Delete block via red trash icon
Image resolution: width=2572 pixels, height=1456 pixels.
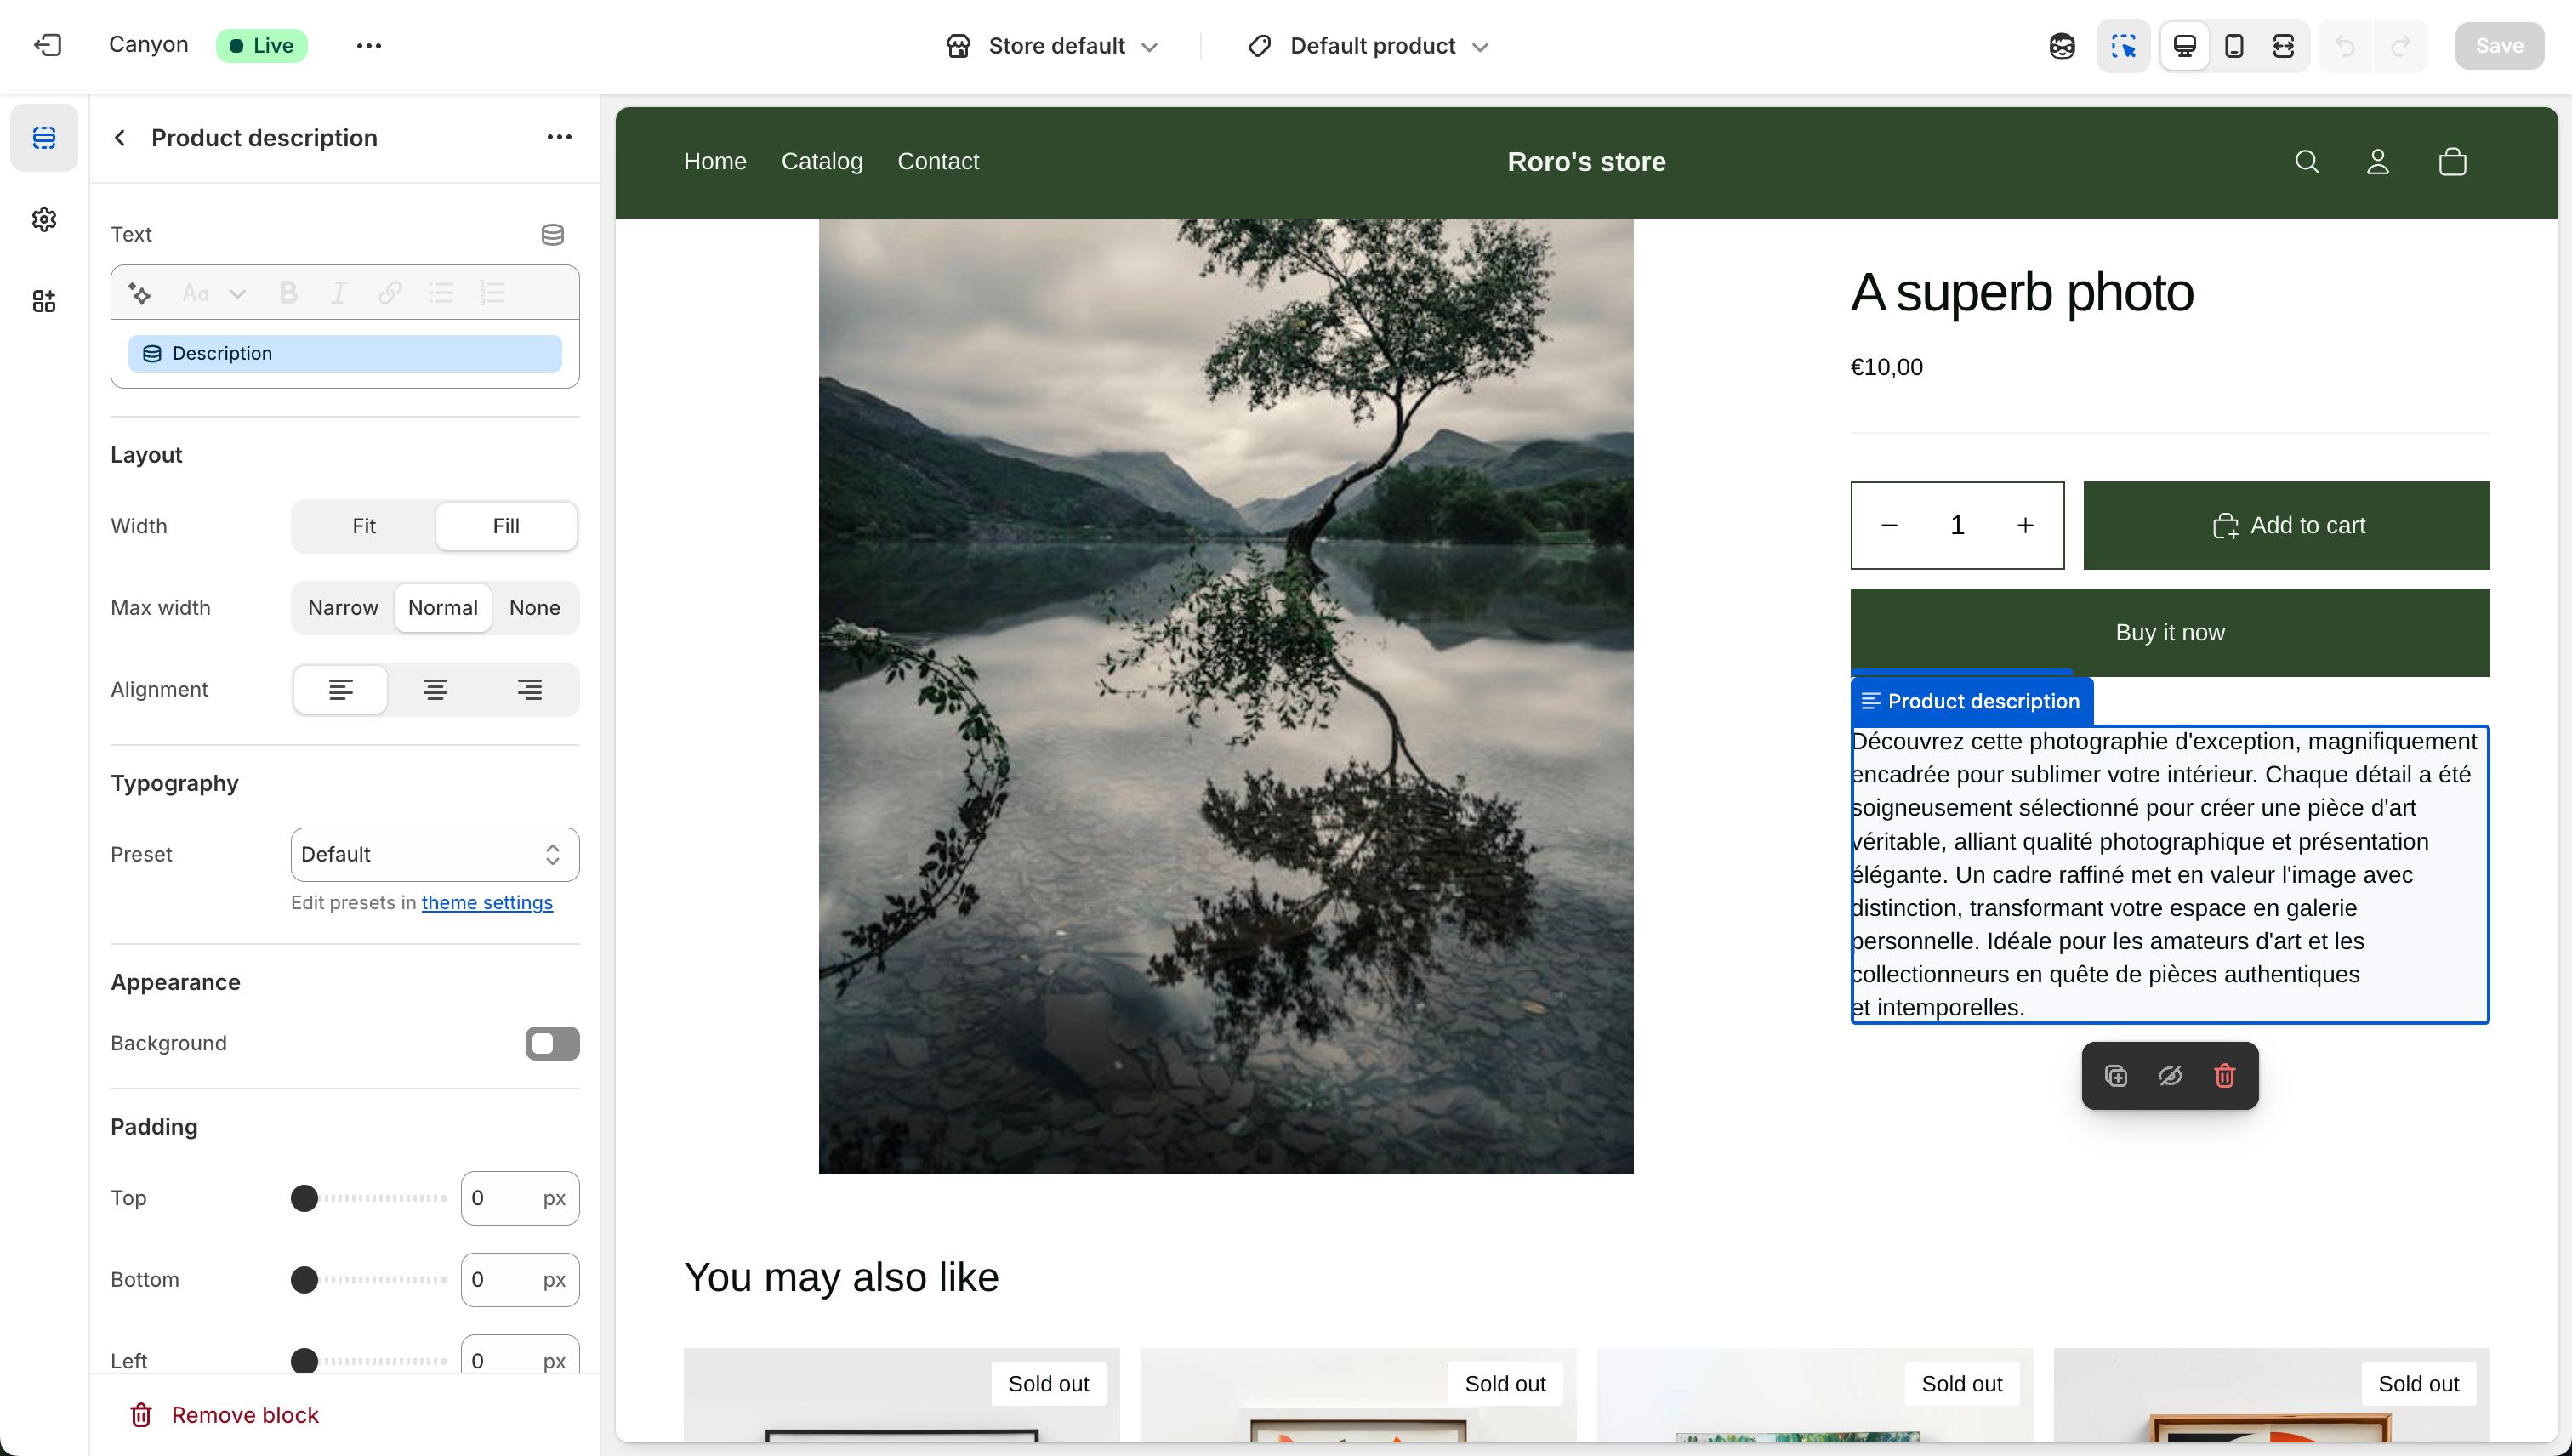click(2224, 1075)
